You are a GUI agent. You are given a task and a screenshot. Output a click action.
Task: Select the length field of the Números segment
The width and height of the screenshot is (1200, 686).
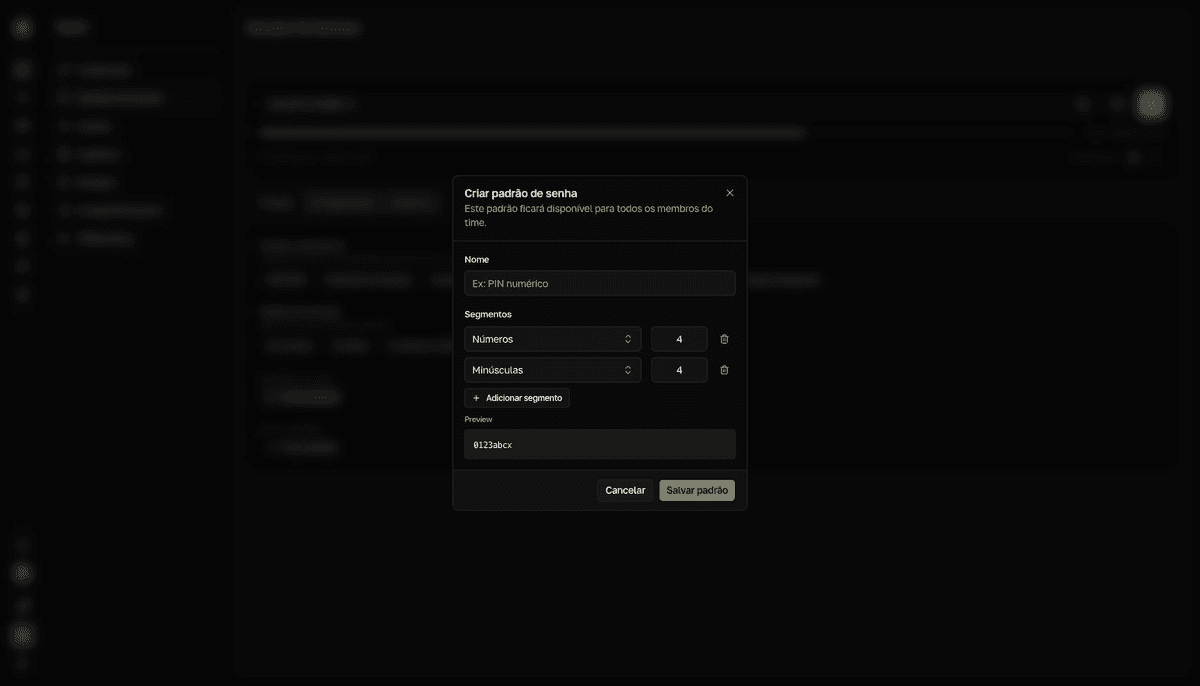679,339
